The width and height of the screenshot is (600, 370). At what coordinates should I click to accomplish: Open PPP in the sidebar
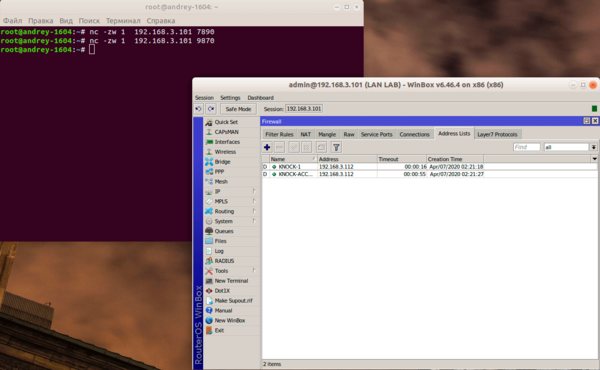[219, 172]
